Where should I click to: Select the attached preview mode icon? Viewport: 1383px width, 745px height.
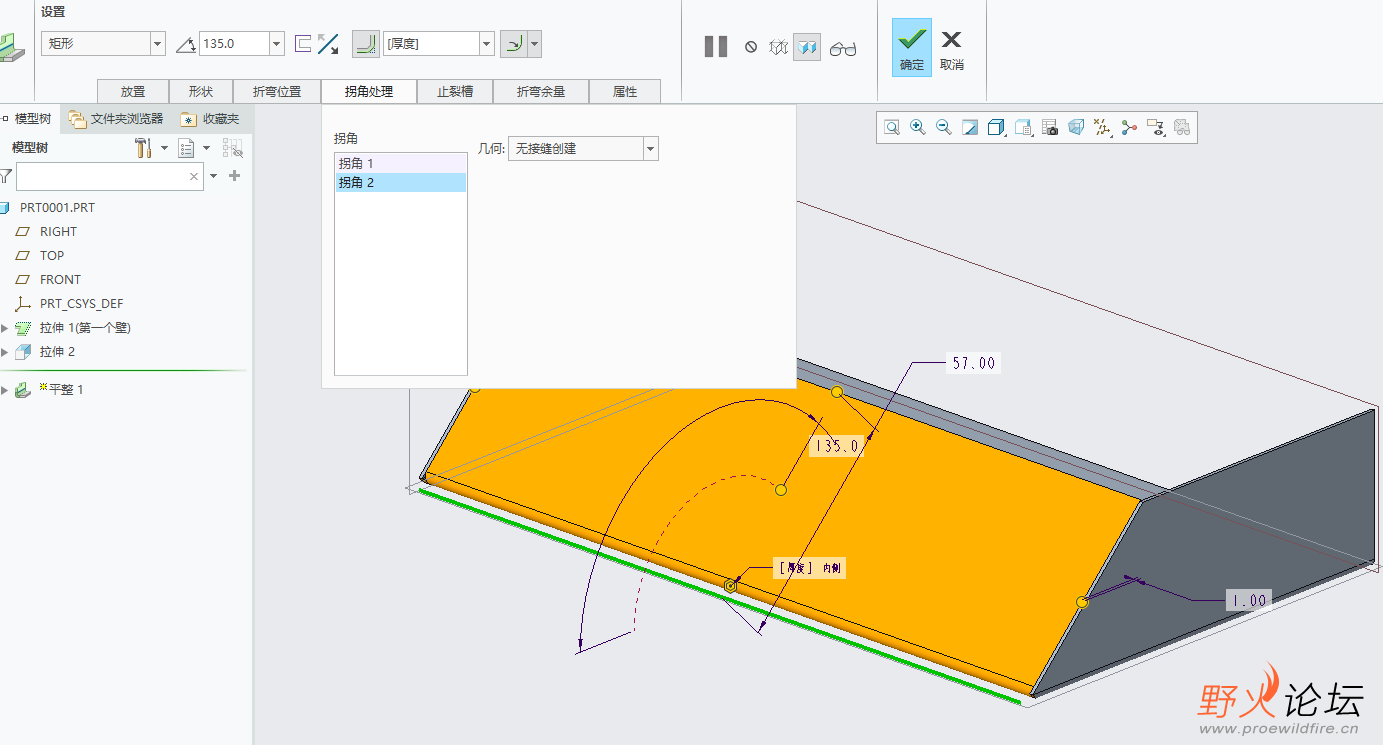(807, 46)
